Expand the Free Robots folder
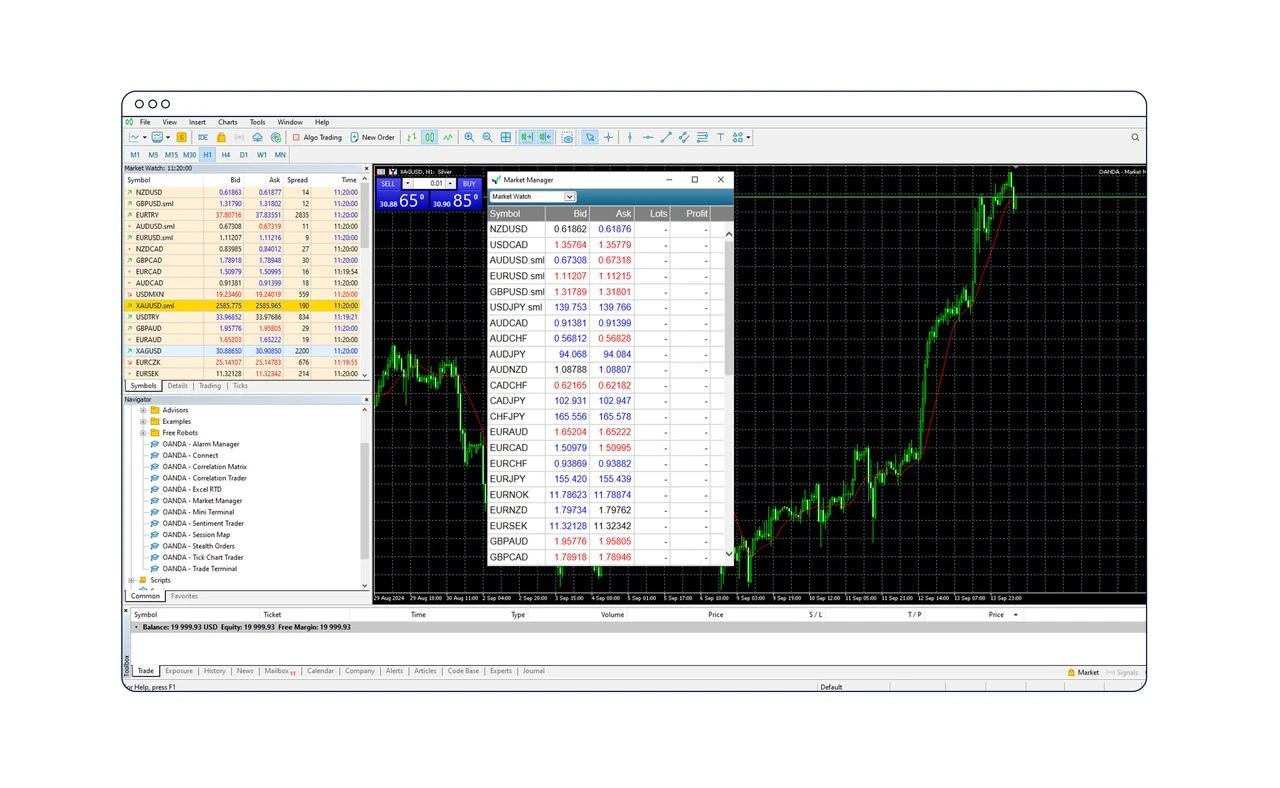The height and width of the screenshot is (788, 1280). pyautogui.click(x=144, y=432)
